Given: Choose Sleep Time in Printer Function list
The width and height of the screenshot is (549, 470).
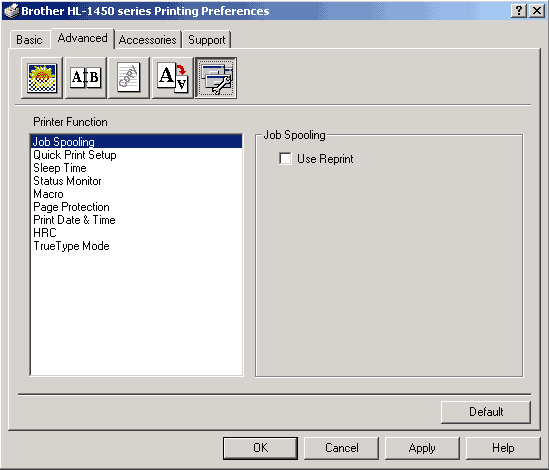Looking at the screenshot, I should click(136, 168).
